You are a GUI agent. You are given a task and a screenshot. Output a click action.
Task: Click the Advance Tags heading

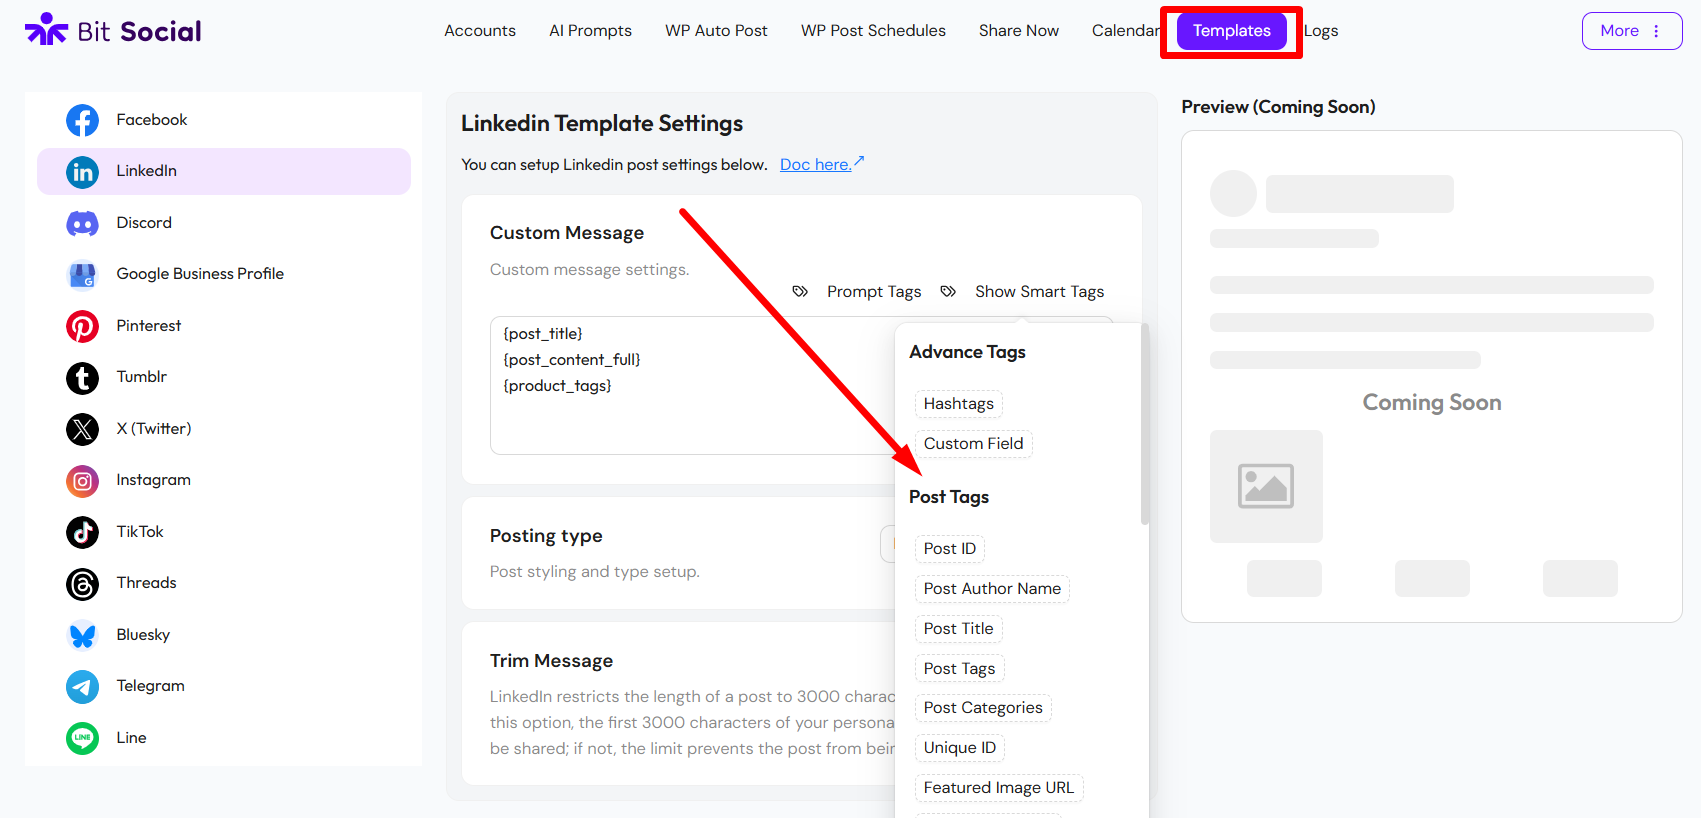coord(967,352)
